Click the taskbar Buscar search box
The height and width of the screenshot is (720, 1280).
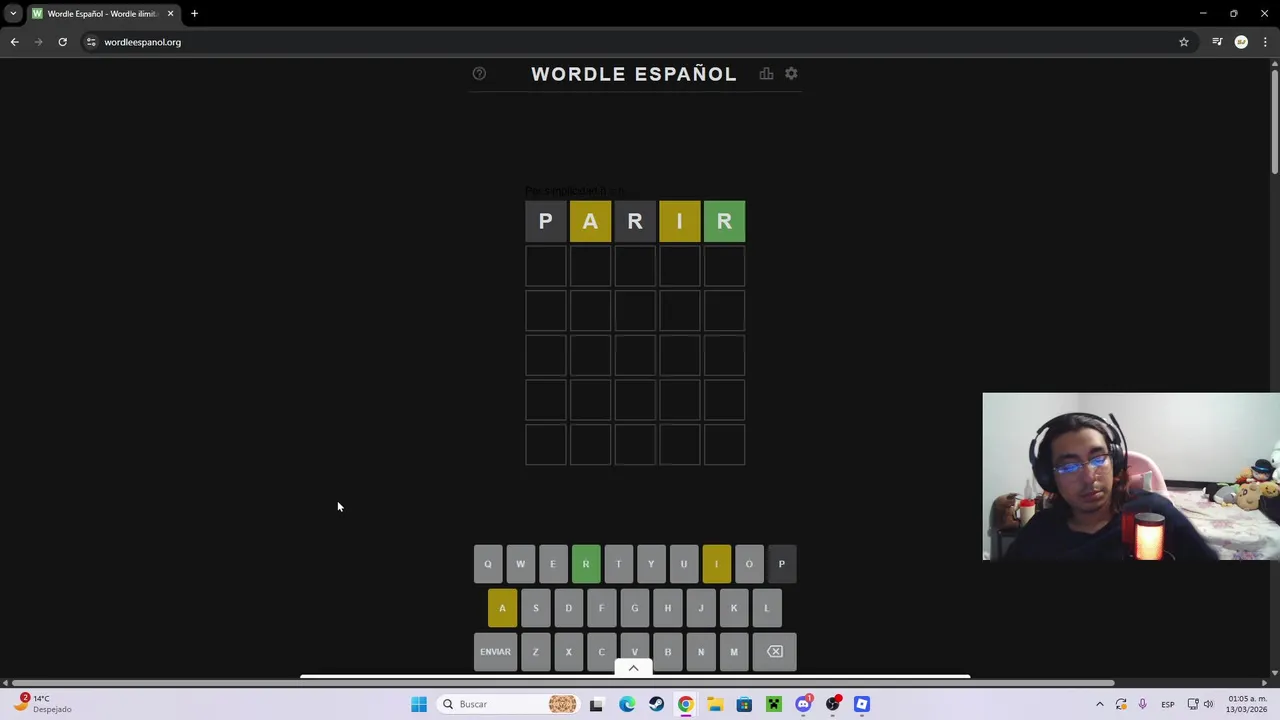coord(510,704)
